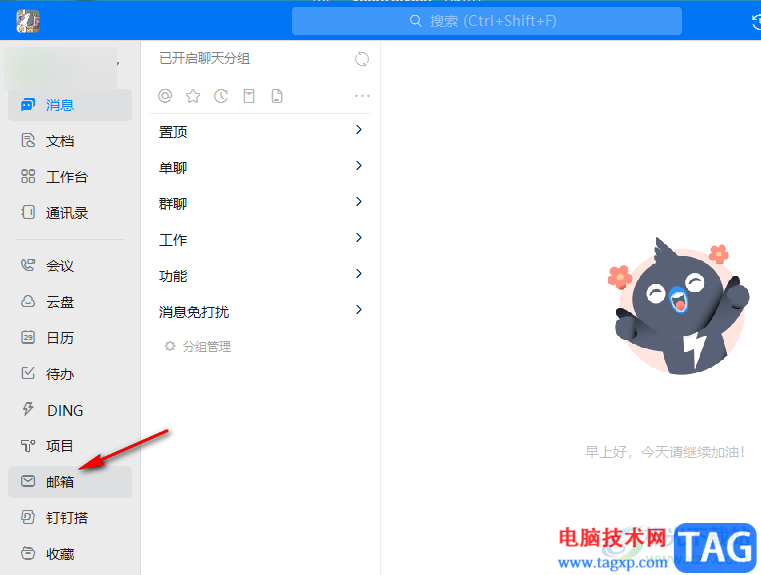The image size is (761, 575).
Task: Open 通讯录 contacts
Action: coord(70,213)
